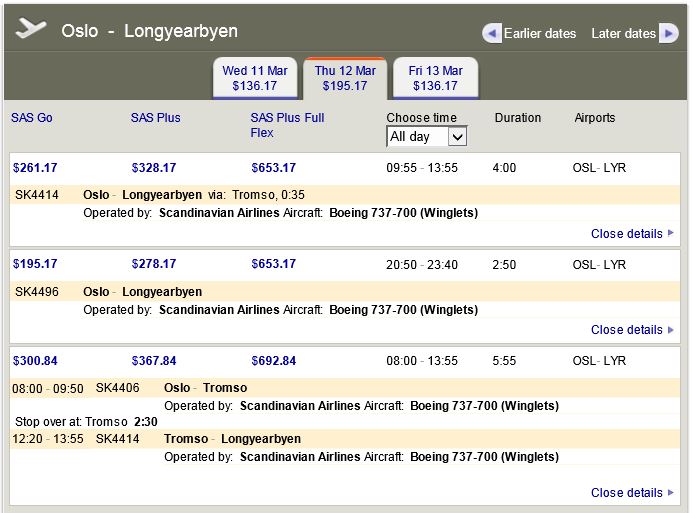Click the via Tromso, 0:35 text

[256, 195]
